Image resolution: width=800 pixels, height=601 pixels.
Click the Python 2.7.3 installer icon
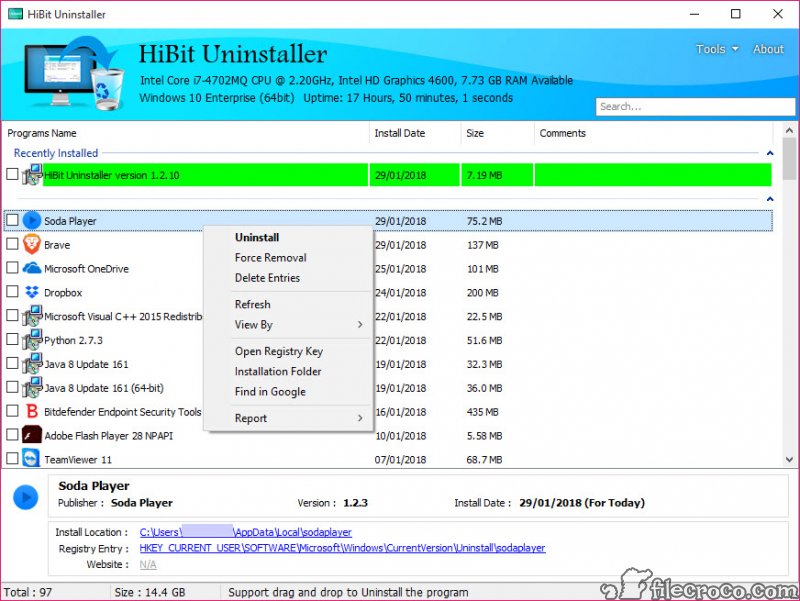click(x=32, y=339)
